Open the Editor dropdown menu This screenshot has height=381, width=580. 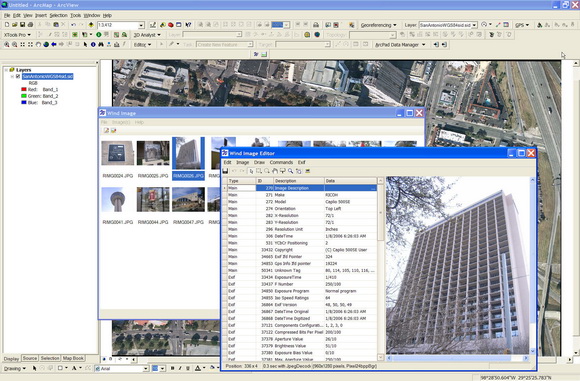tap(142, 45)
